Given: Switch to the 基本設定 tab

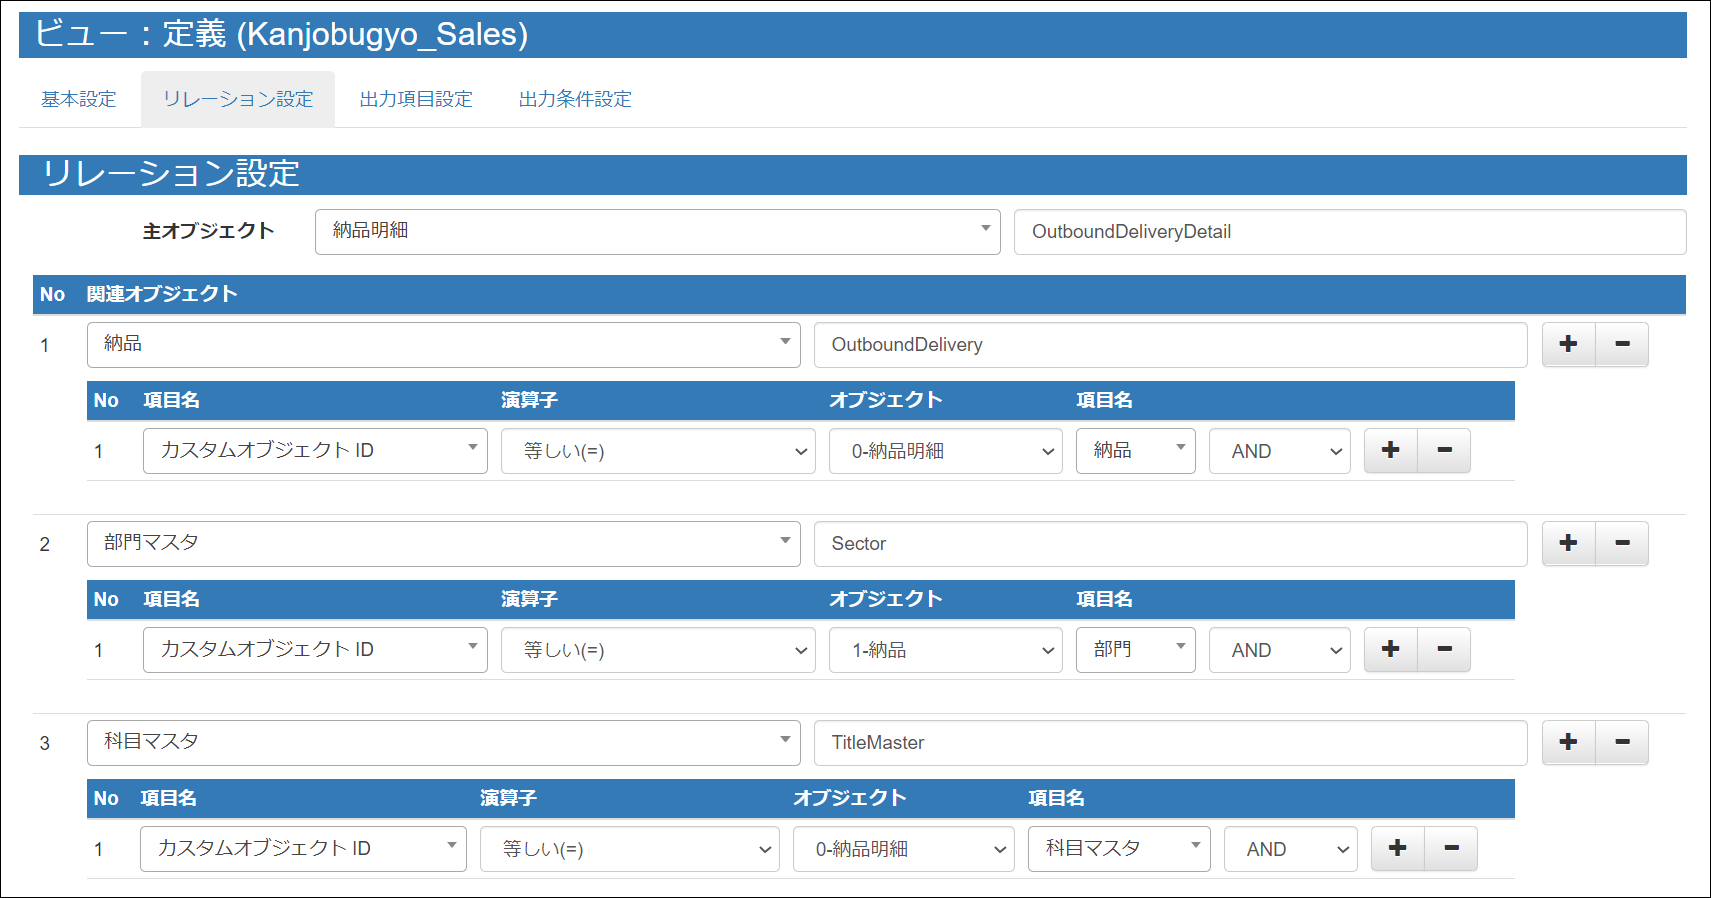Looking at the screenshot, I should [79, 99].
